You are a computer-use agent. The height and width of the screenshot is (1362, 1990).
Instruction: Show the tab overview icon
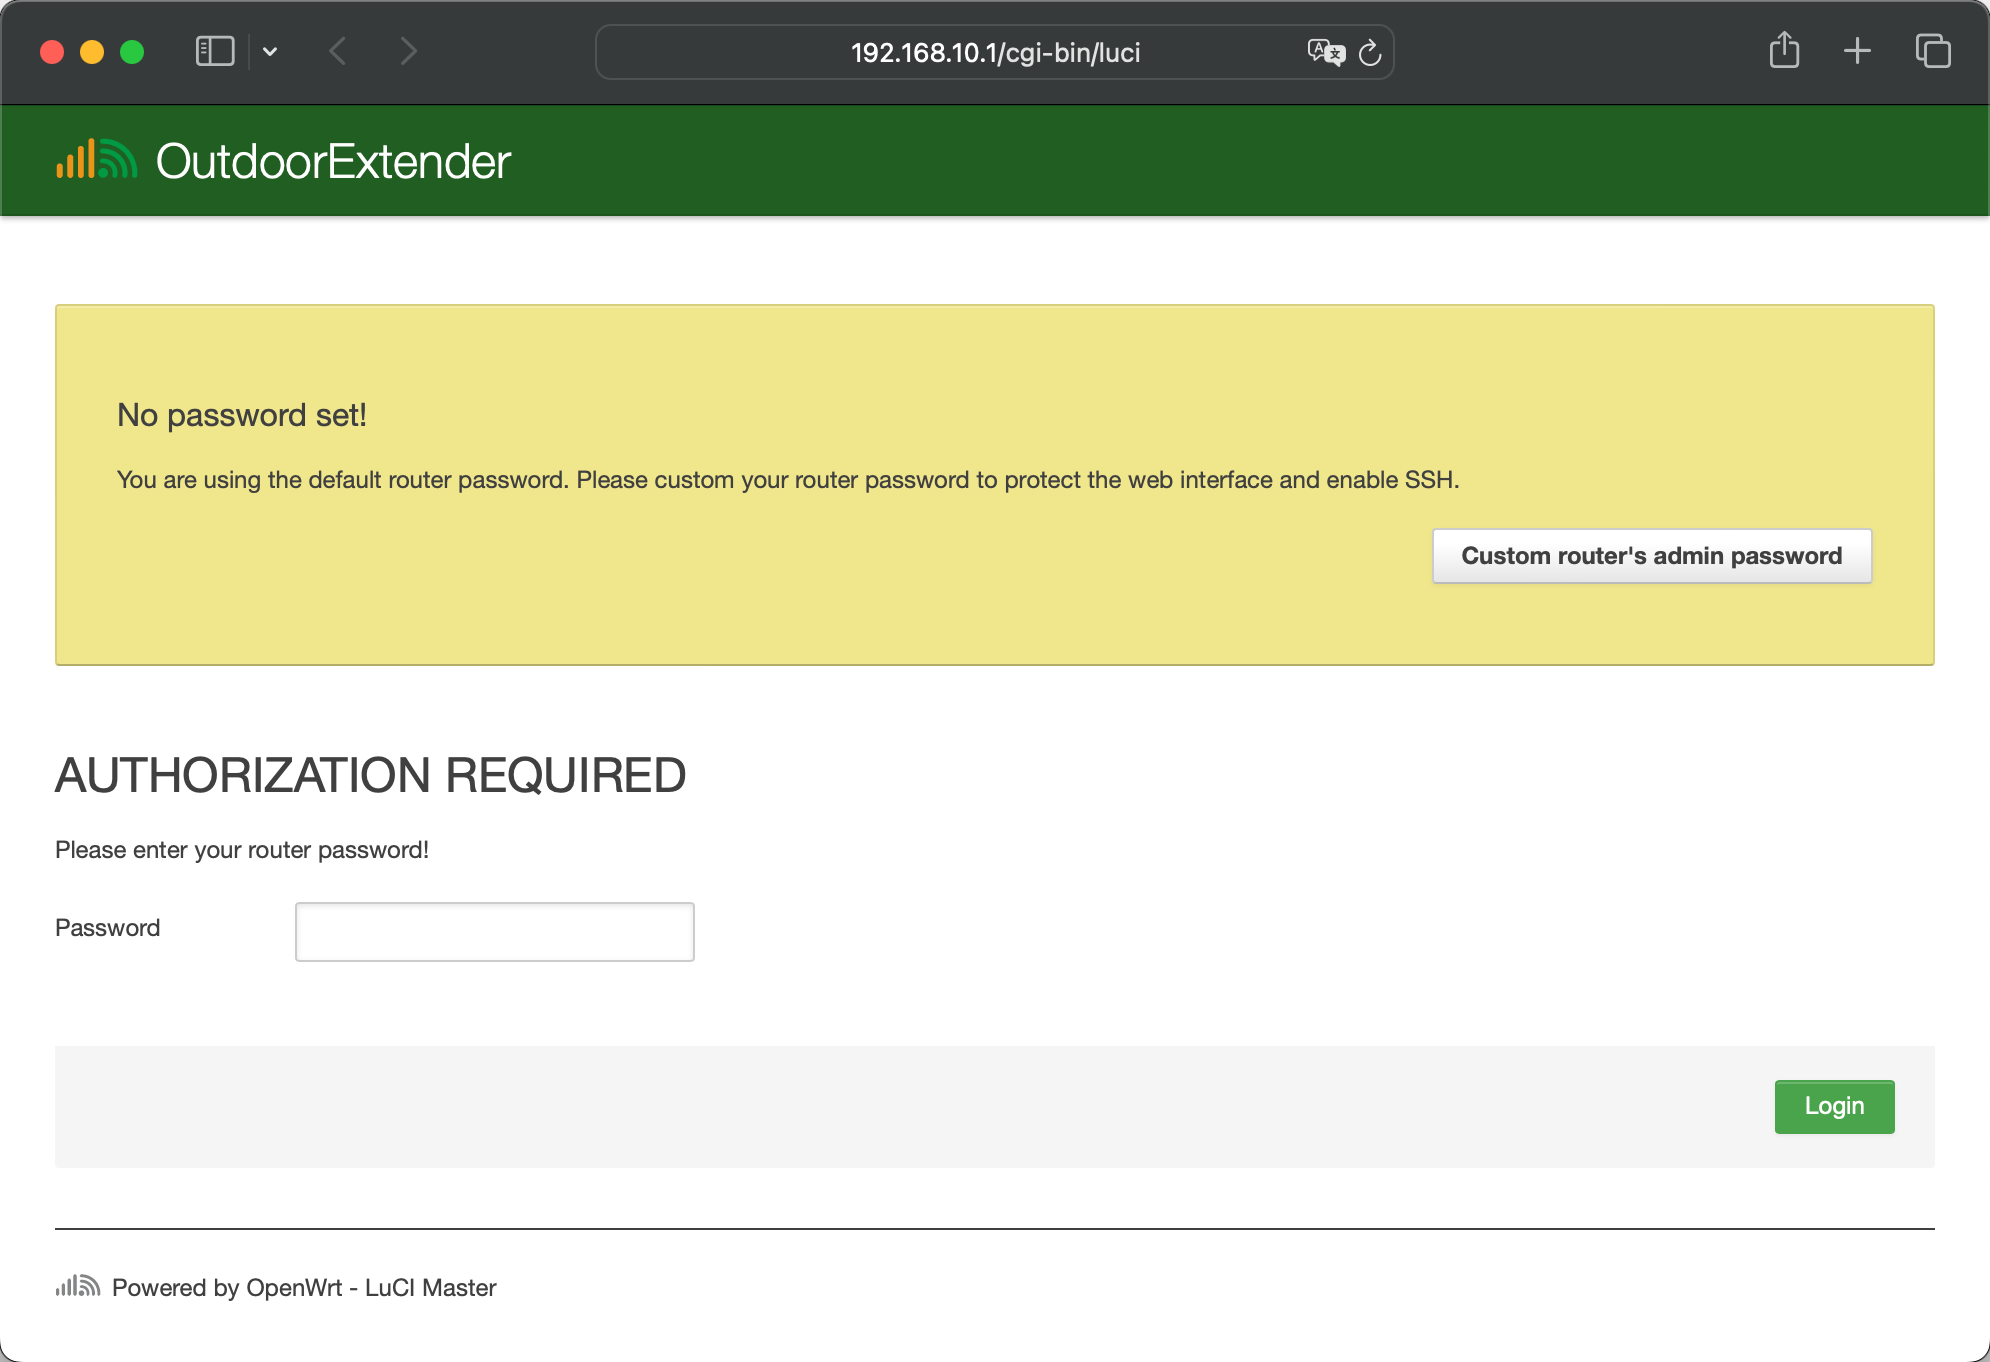point(1932,51)
